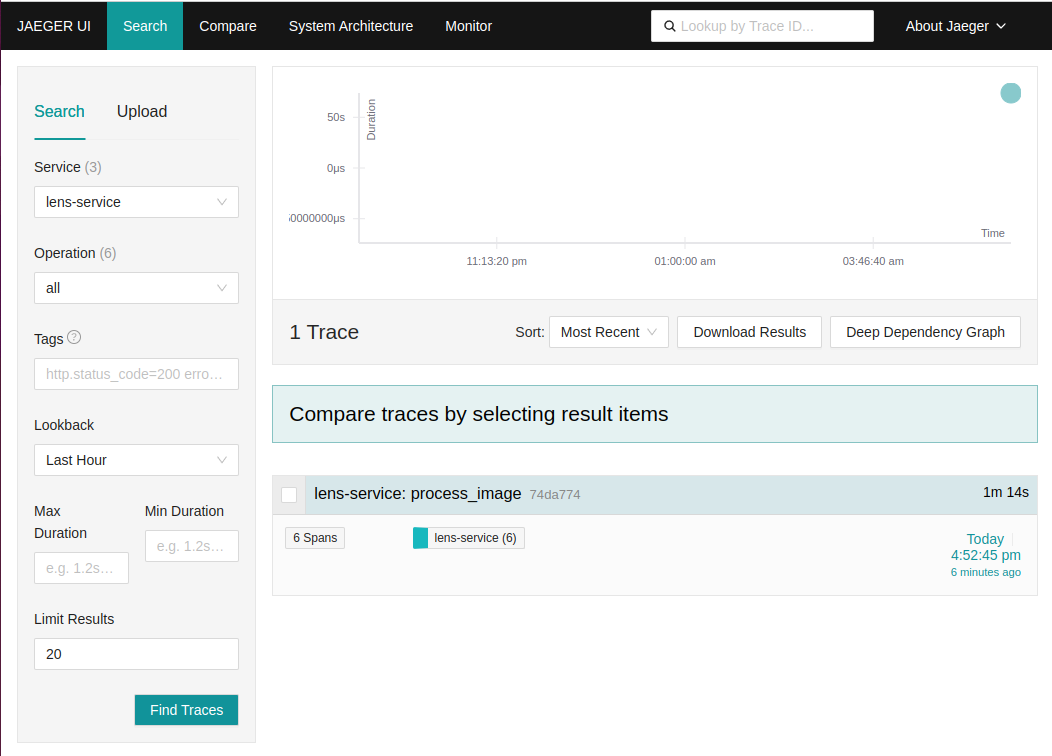1052x756 pixels.
Task: Focus the Max Duration input field
Action: pos(81,568)
